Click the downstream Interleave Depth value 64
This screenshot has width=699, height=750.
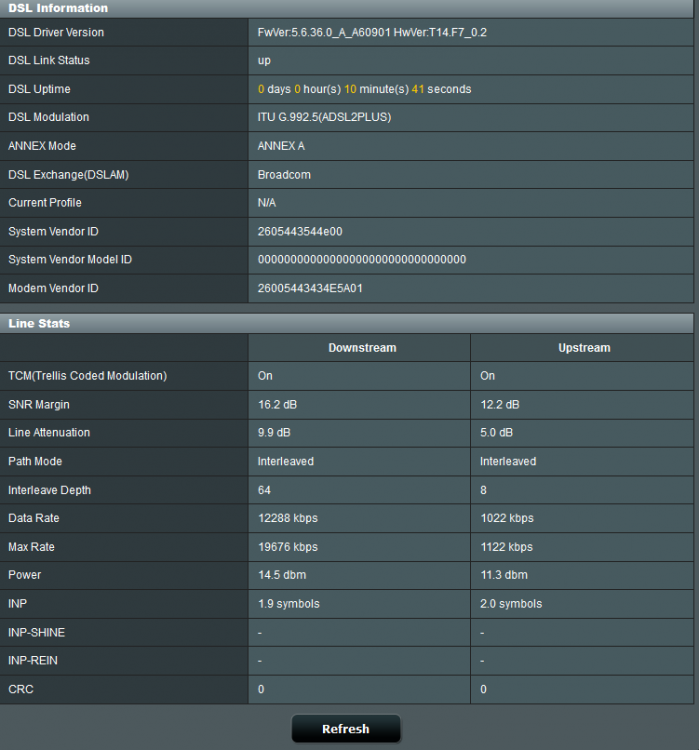tap(265, 490)
